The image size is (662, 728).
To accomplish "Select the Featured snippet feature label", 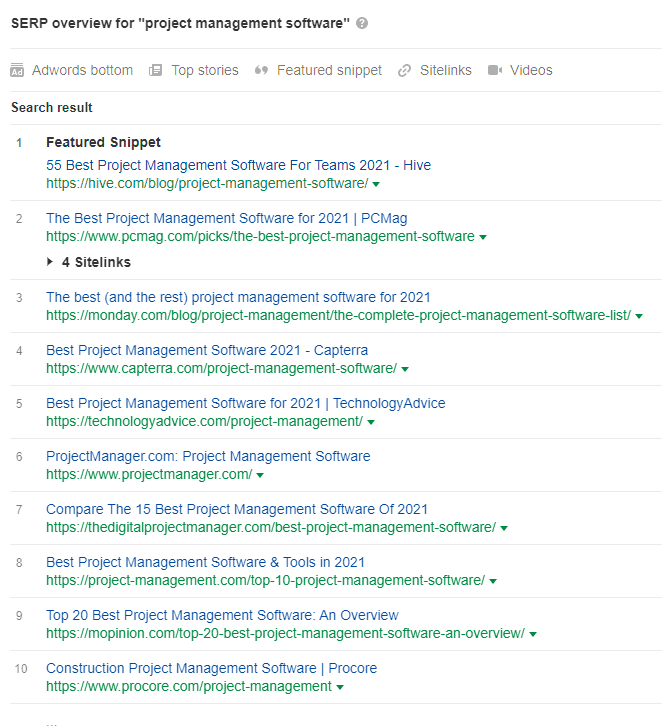I will tap(329, 70).
